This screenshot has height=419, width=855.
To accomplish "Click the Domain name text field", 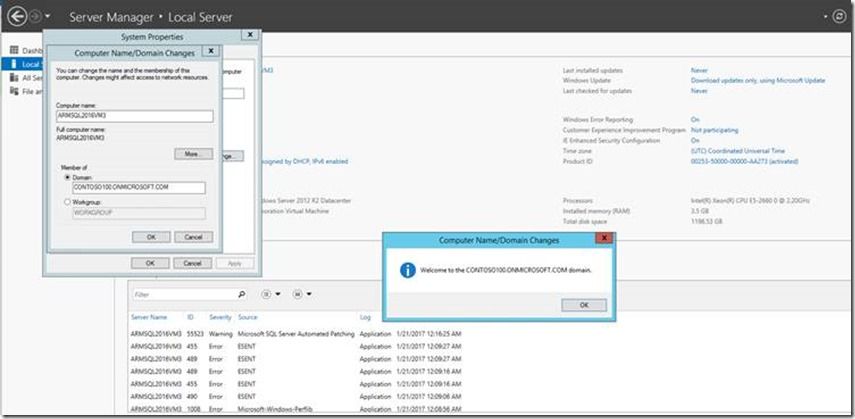I will 139,188.
